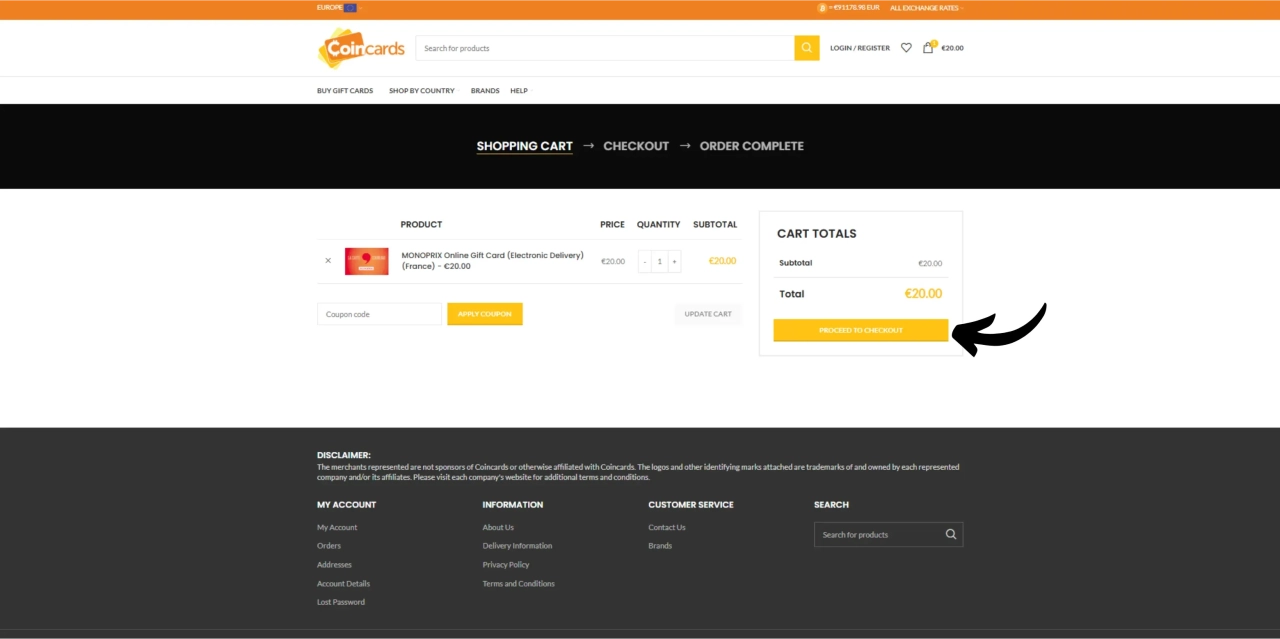Expand the All Exchange Rates dropdown

[x=926, y=8]
